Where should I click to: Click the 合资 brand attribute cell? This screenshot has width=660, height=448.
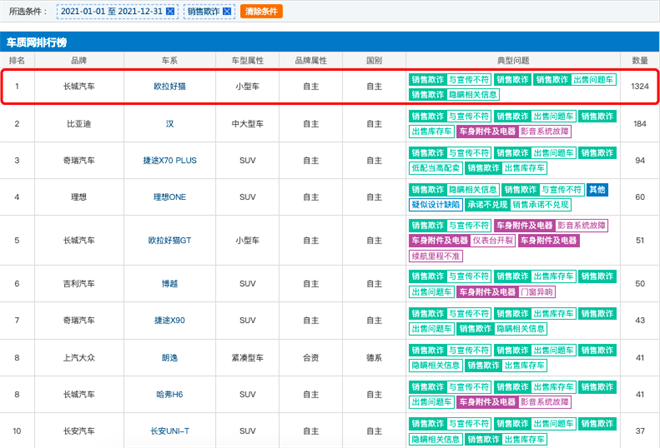tap(311, 358)
